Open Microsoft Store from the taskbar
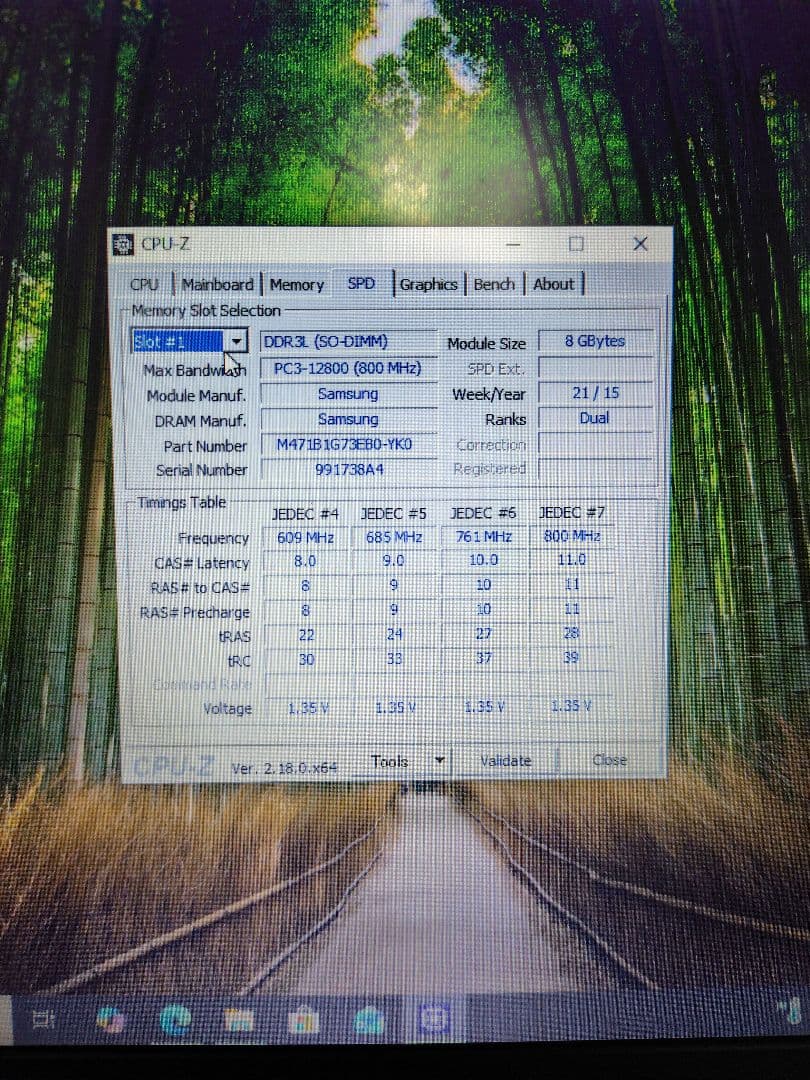The width and height of the screenshot is (810, 1080). coord(302,1021)
